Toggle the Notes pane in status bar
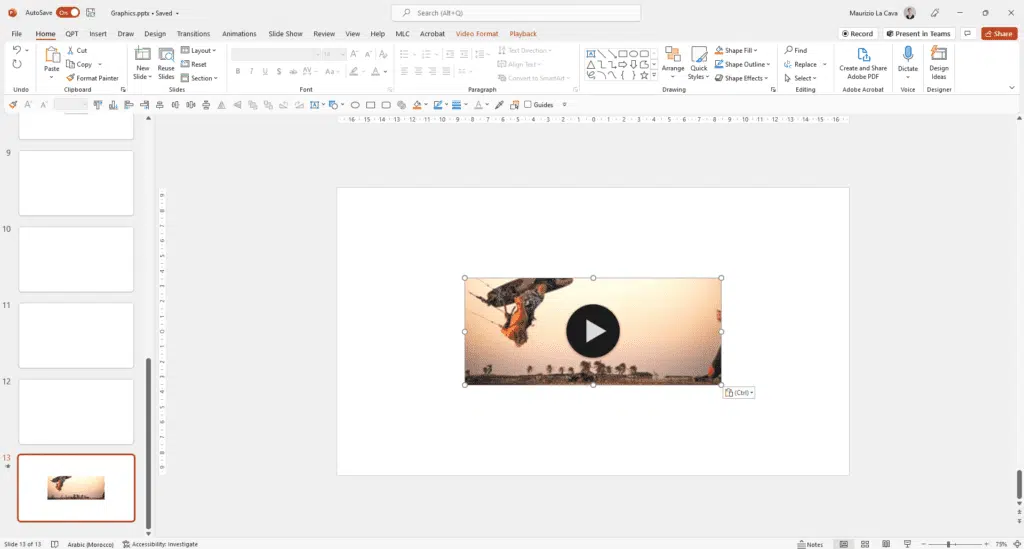The width and height of the screenshot is (1024, 549). point(811,544)
